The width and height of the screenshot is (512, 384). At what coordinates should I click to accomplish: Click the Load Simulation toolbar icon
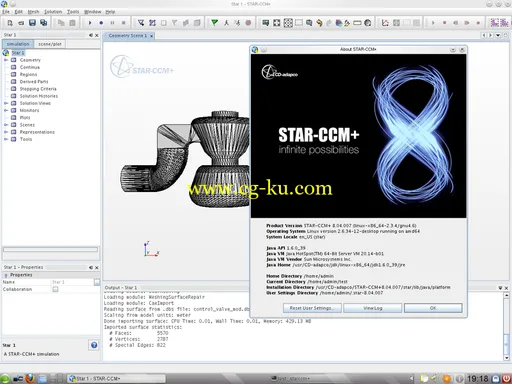[21, 23]
